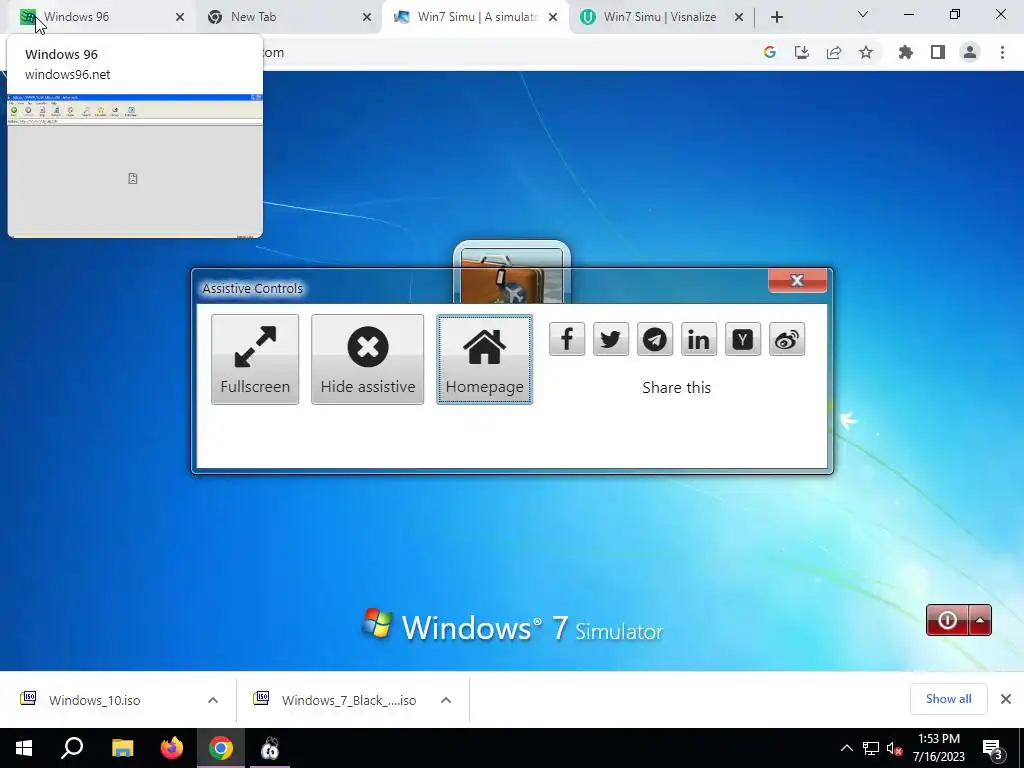The width and height of the screenshot is (1024, 768).
Task: Switch to Win7 Simu Visnalize tab
Action: [x=661, y=17]
